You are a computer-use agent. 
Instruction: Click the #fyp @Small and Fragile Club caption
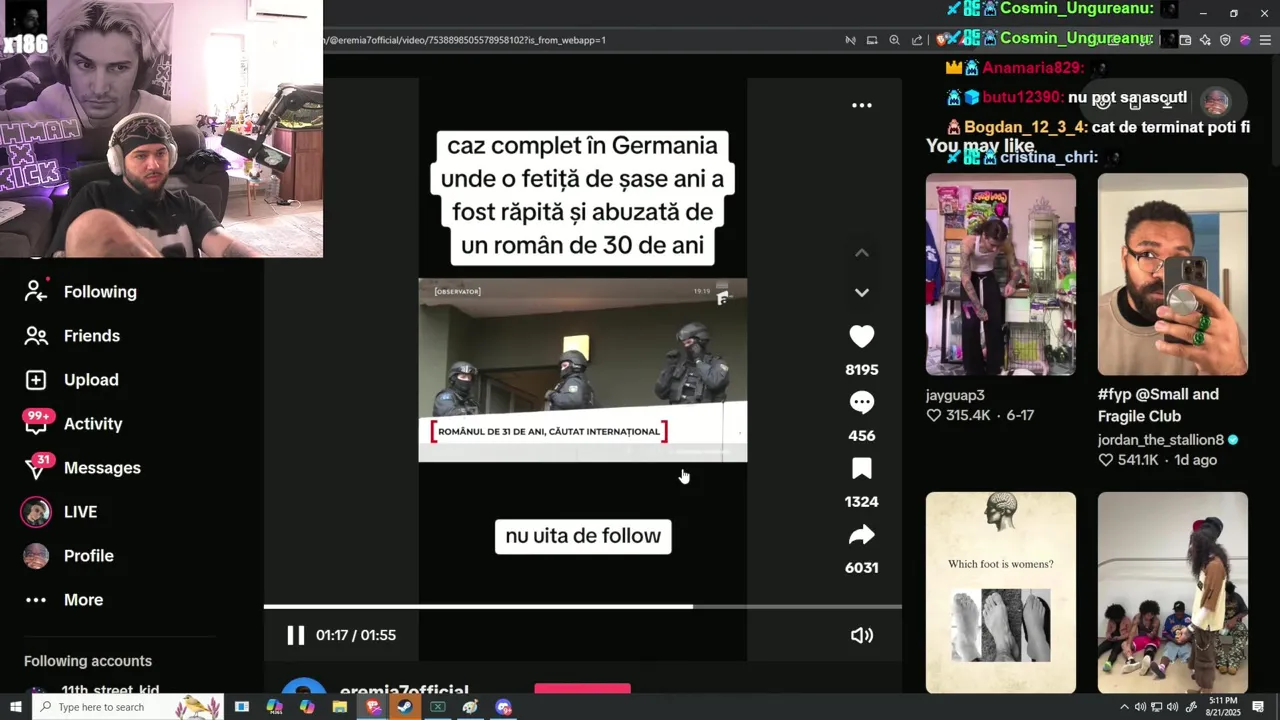(1158, 405)
